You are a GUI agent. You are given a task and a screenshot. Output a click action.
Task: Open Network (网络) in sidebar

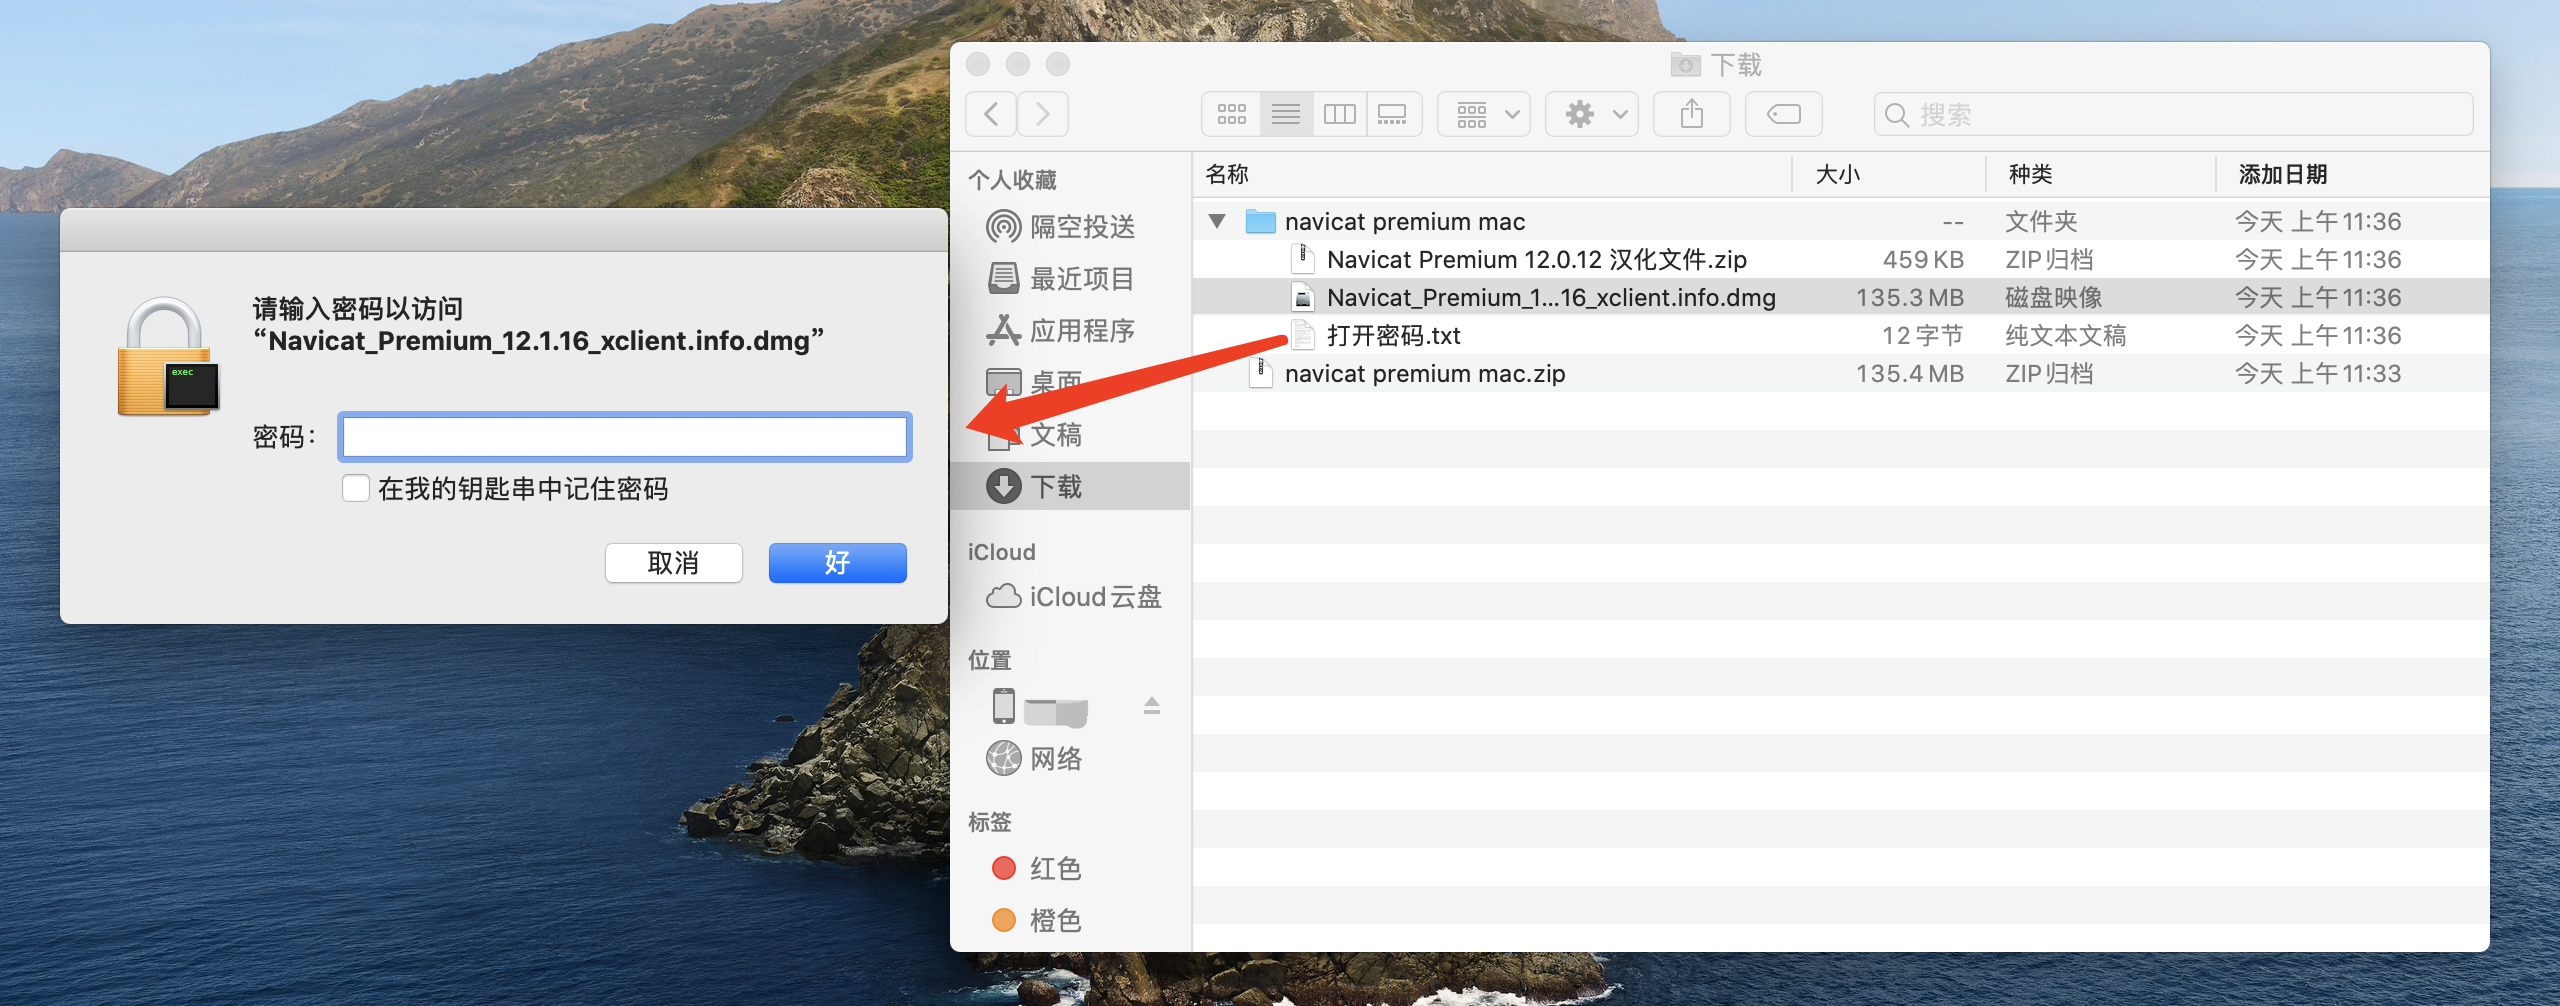1070,759
